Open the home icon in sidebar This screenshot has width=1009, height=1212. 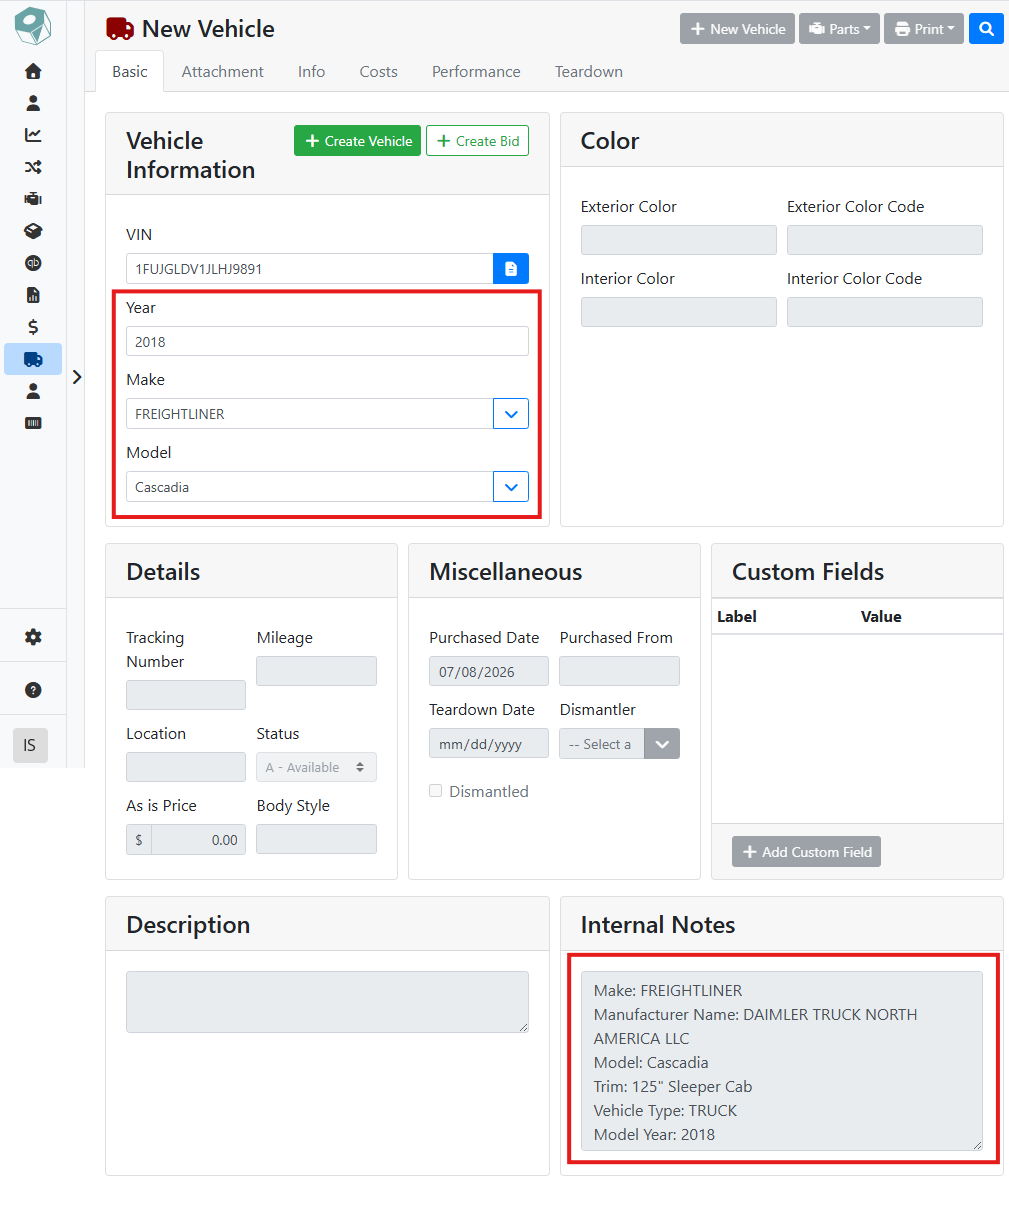tap(33, 71)
